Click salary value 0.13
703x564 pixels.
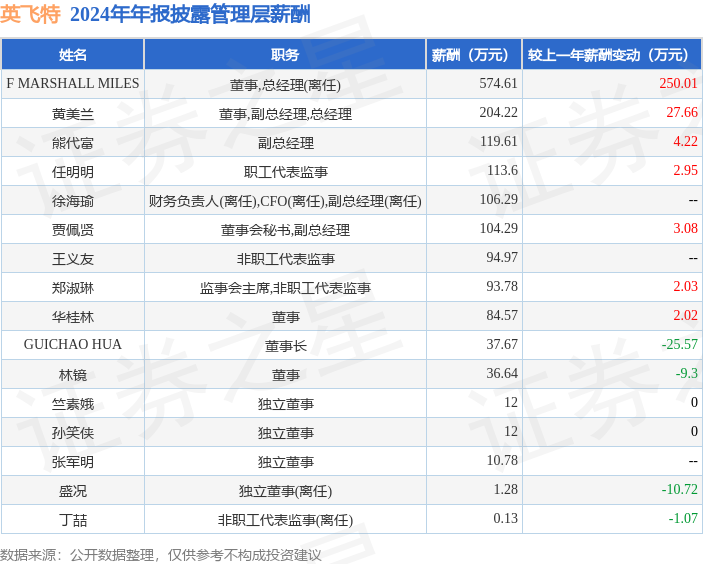pos(505,518)
